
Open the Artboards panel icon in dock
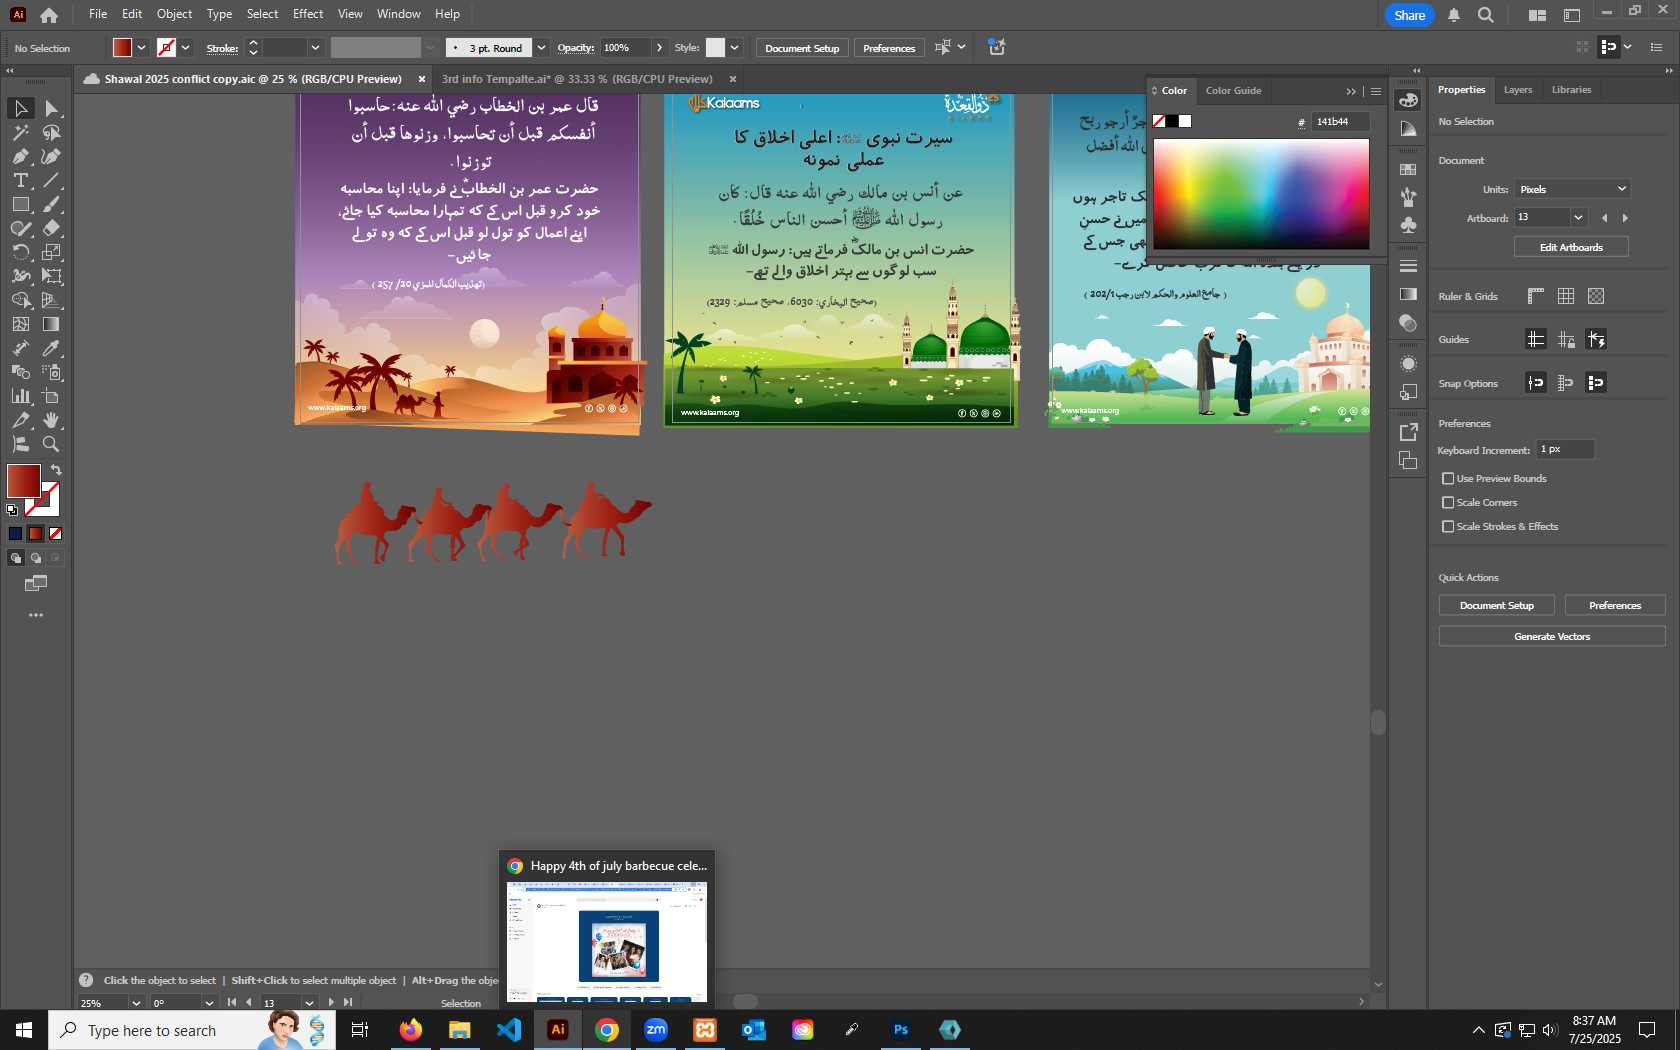pos(1408,460)
